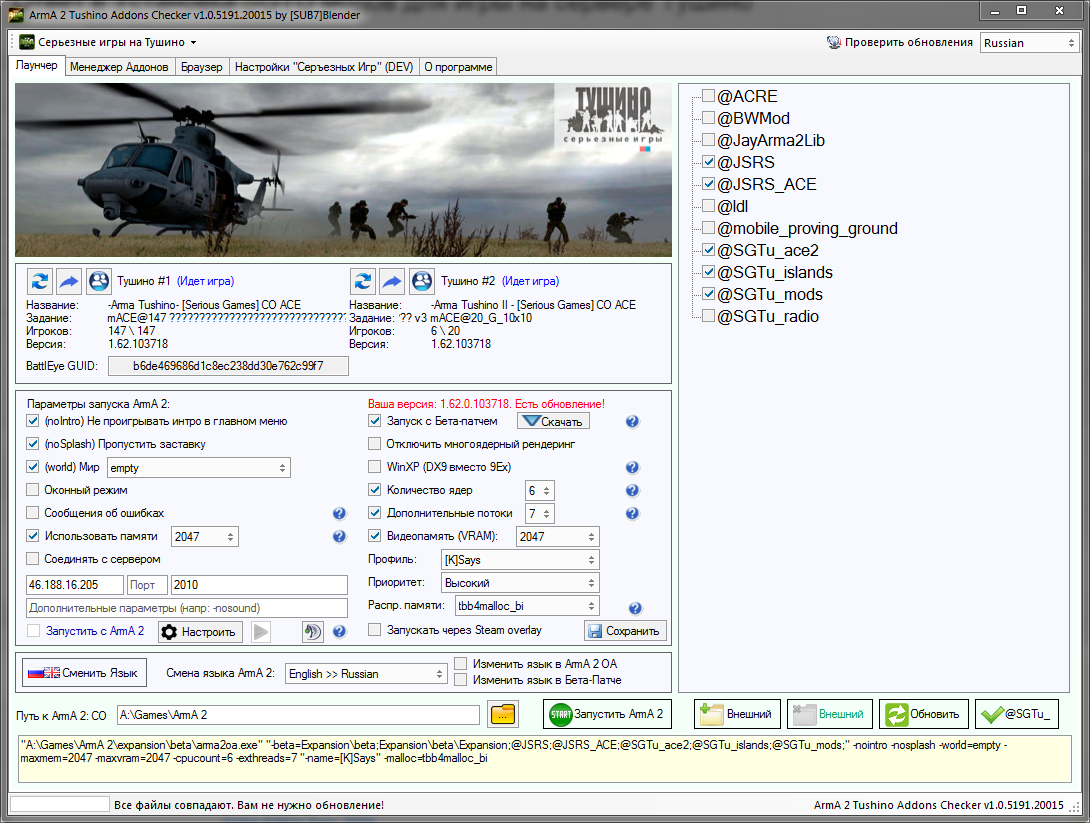
Task: Click the Дополнительные параметры input field
Action: click(187, 608)
